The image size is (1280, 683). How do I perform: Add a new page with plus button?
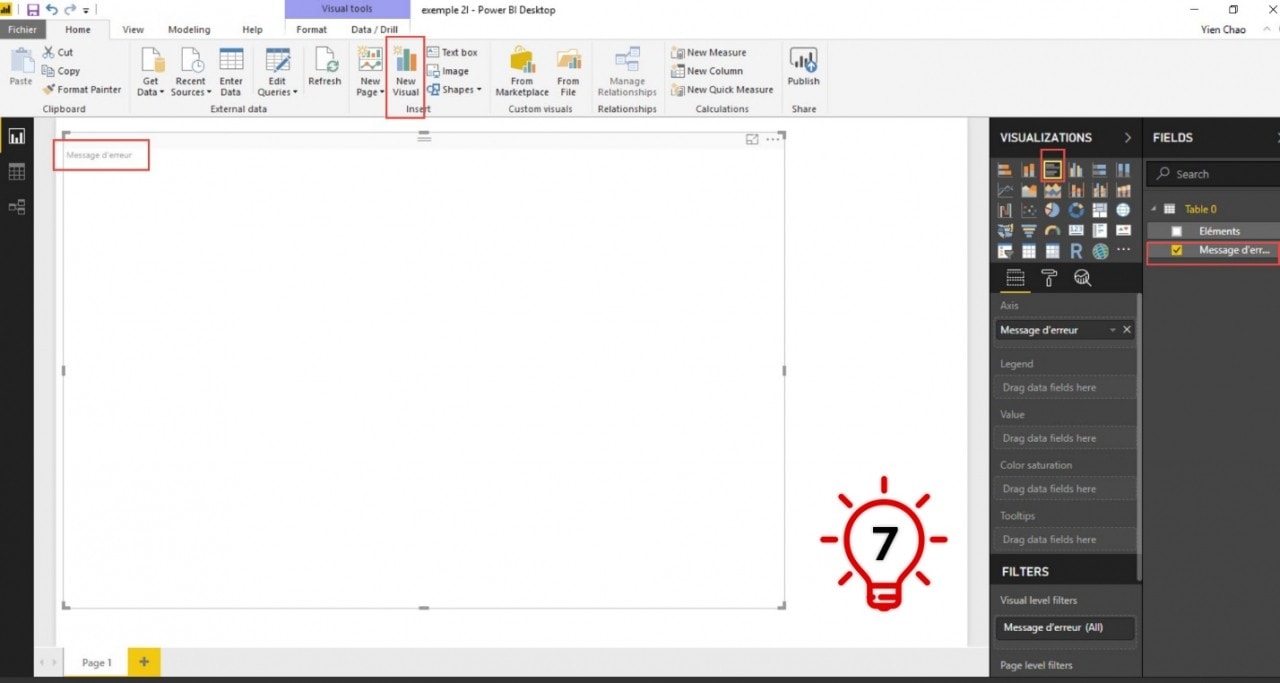click(x=144, y=662)
